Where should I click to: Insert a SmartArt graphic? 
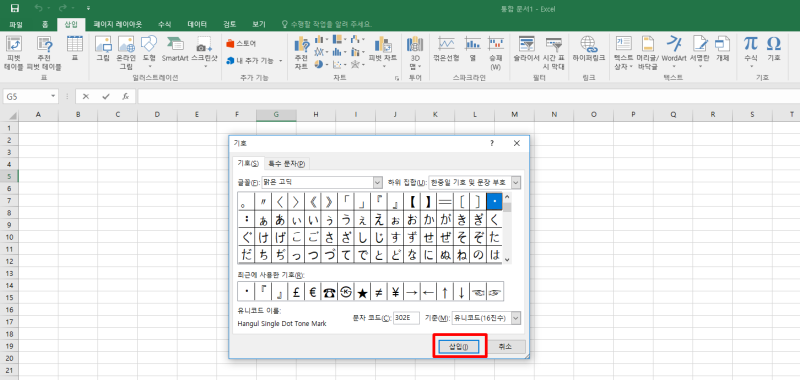[x=176, y=49]
